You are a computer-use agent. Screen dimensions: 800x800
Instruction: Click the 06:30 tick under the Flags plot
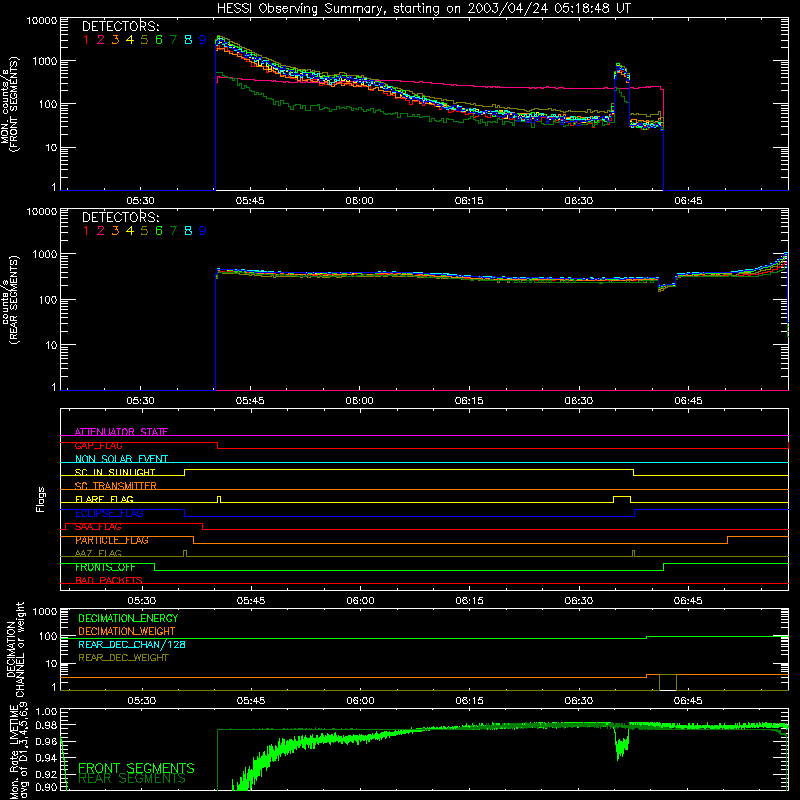pyautogui.click(x=579, y=601)
